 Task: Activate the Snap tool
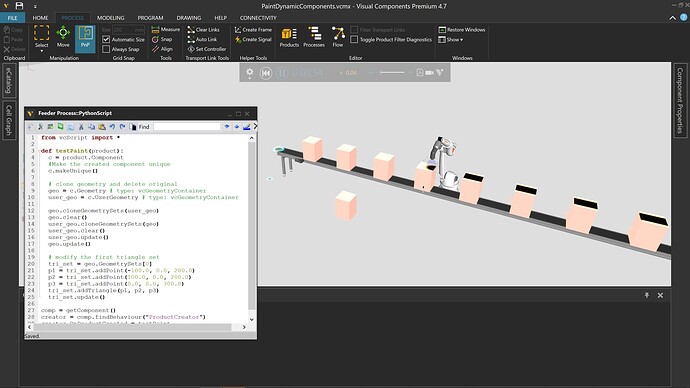tap(162, 39)
